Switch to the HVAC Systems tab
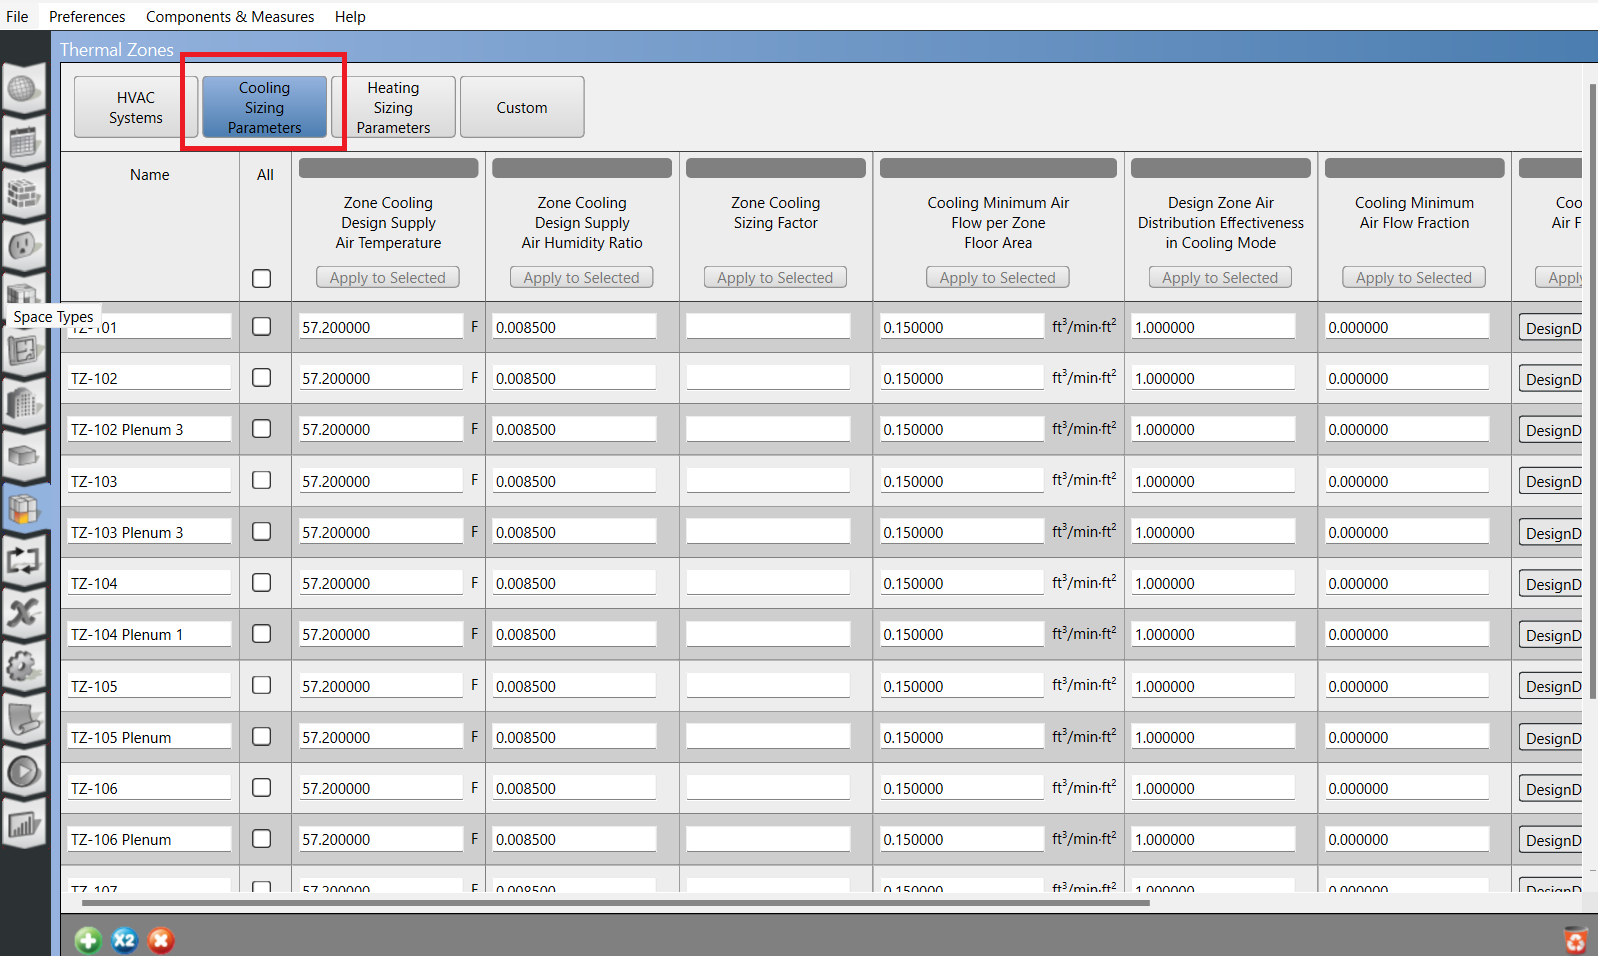The image size is (1598, 956). [x=136, y=107]
